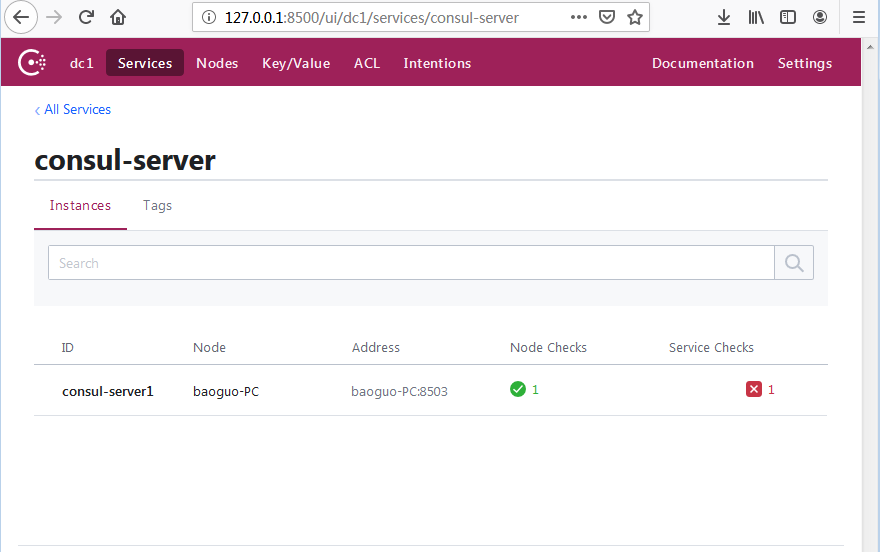Open the Key/Value nav item

pyautogui.click(x=296, y=63)
